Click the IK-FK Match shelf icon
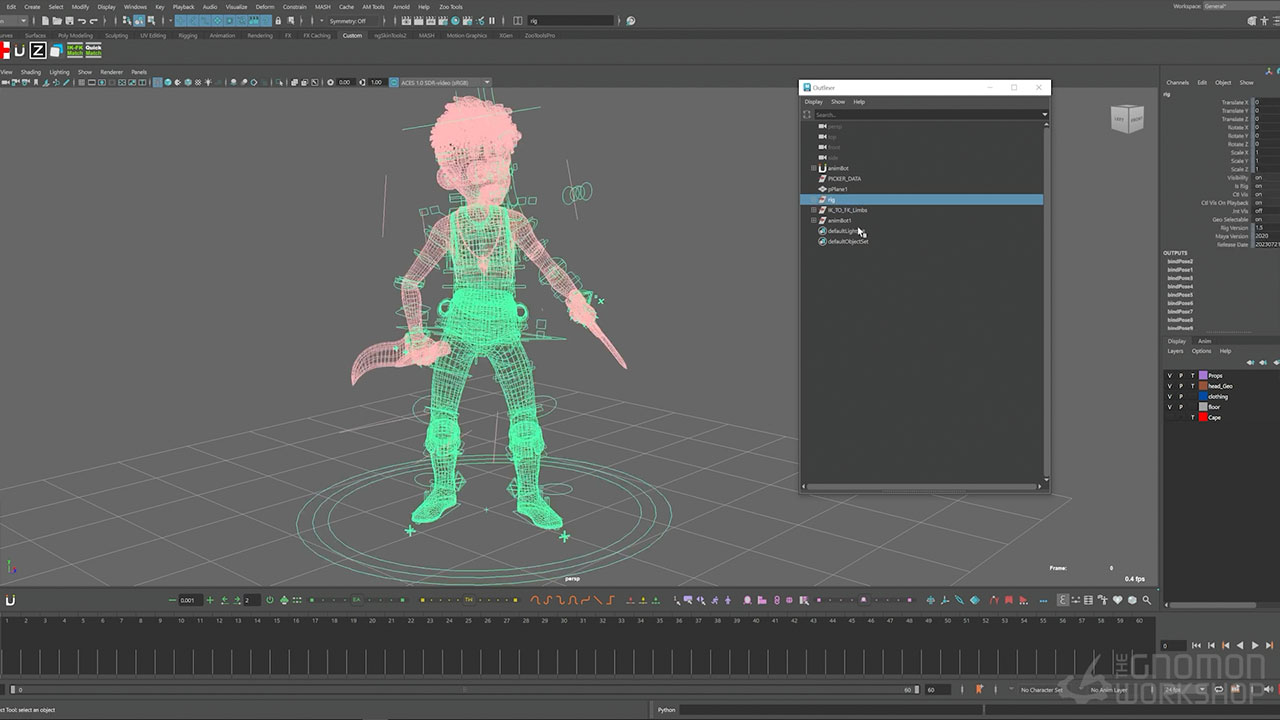Image resolution: width=1280 pixels, height=720 pixels. click(75, 50)
